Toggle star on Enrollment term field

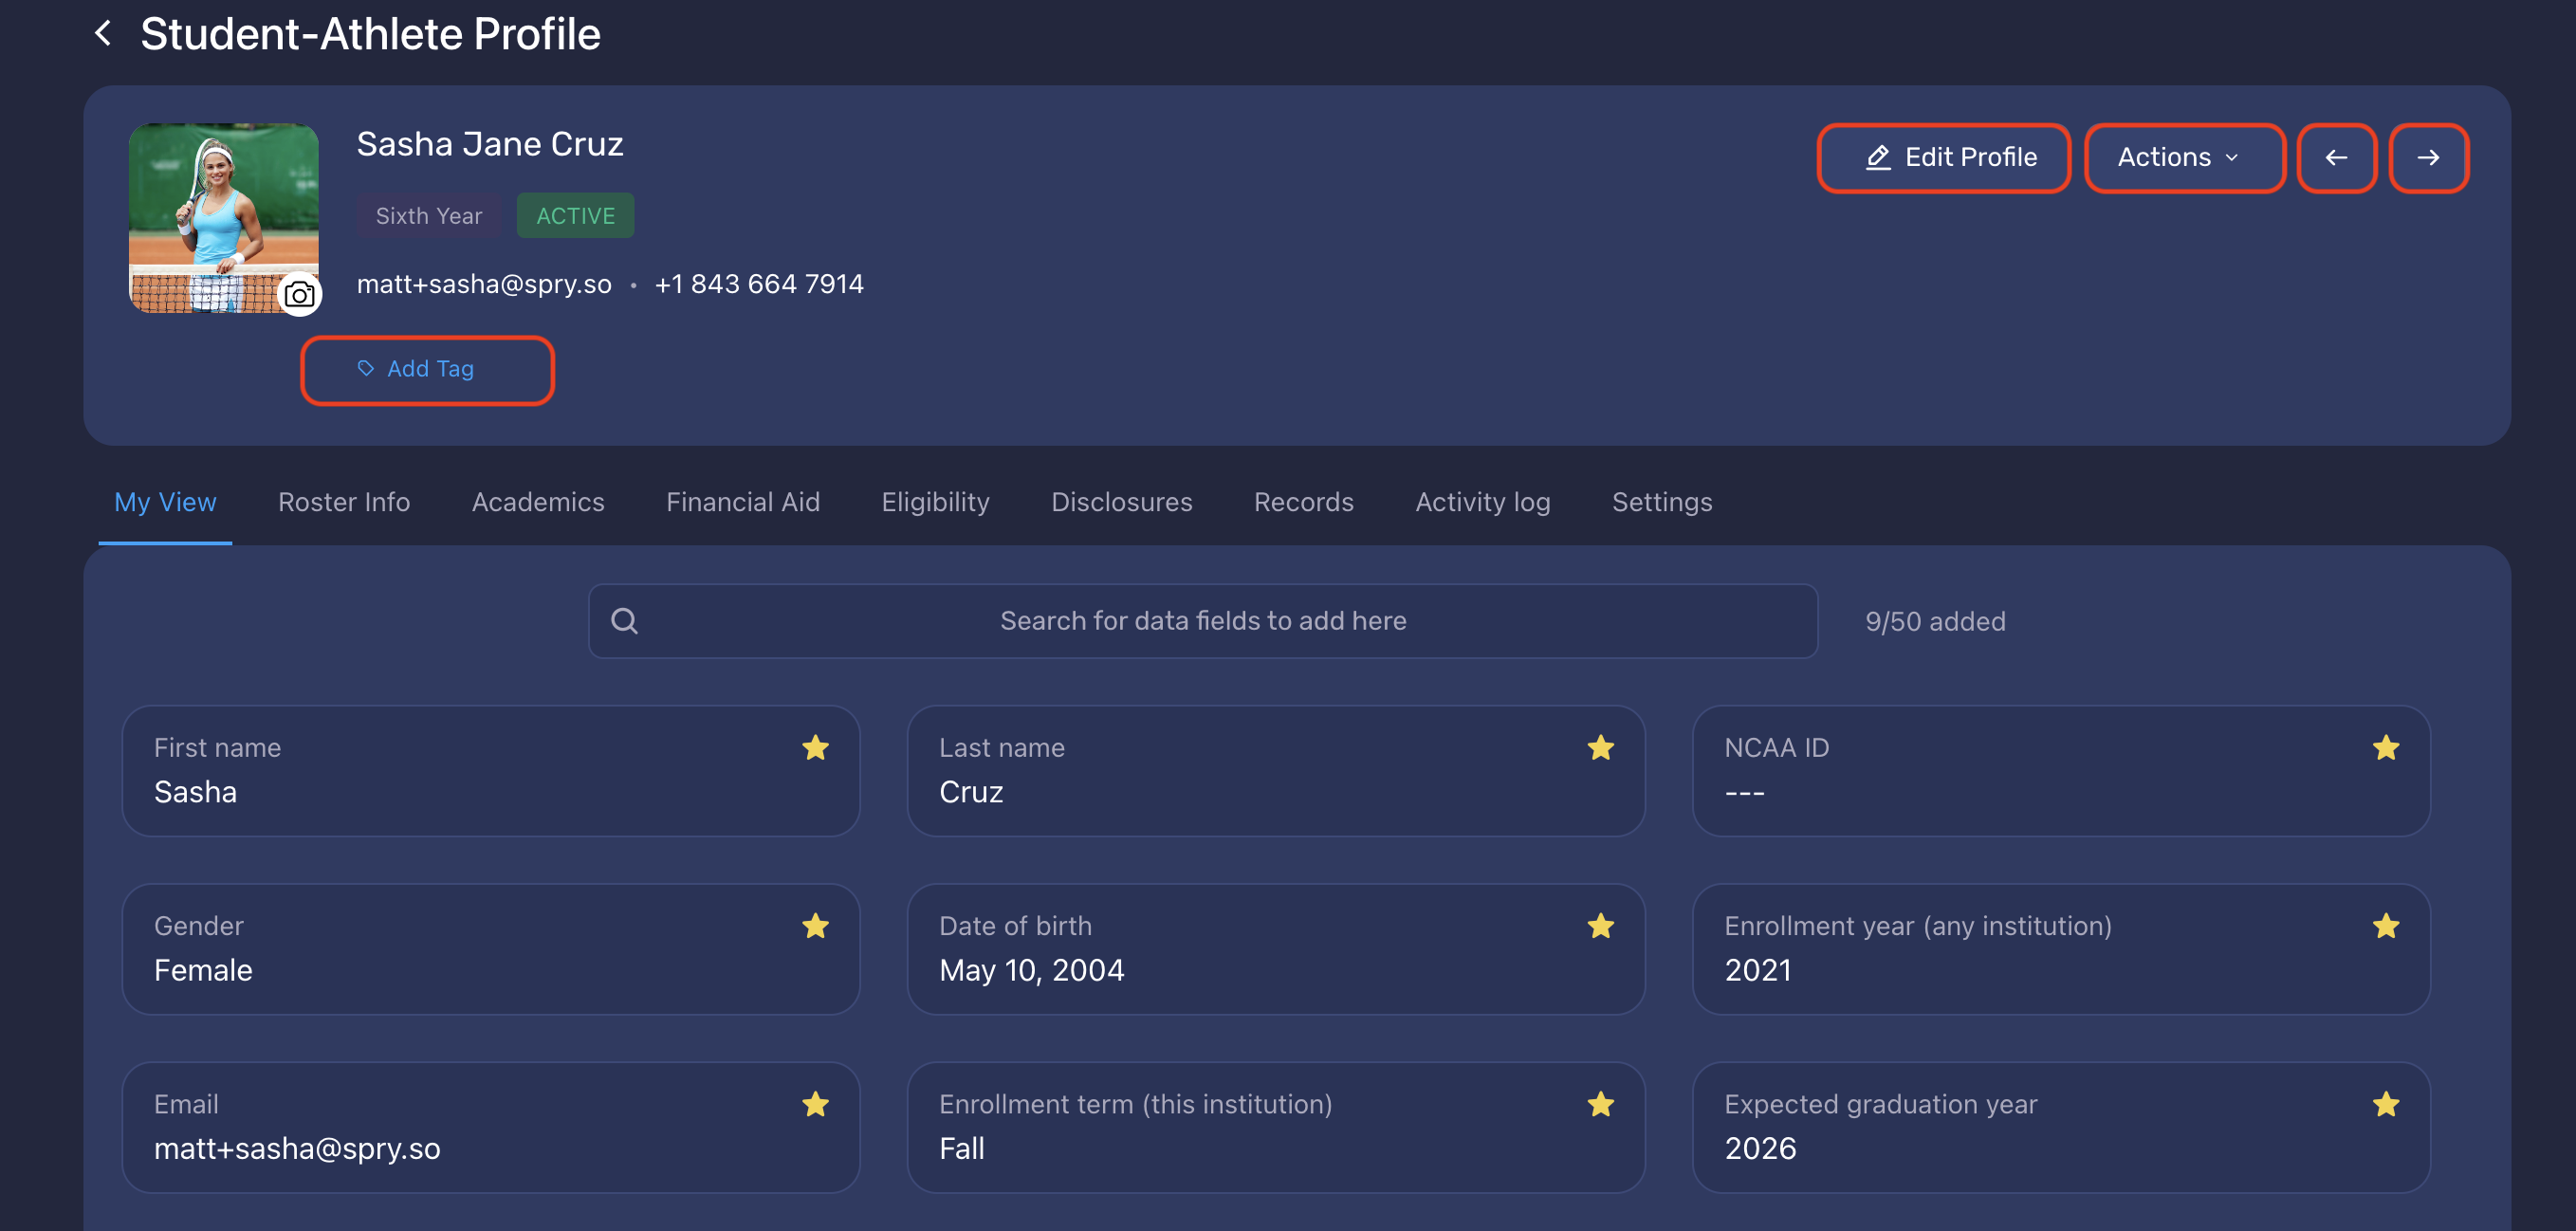click(1600, 1103)
